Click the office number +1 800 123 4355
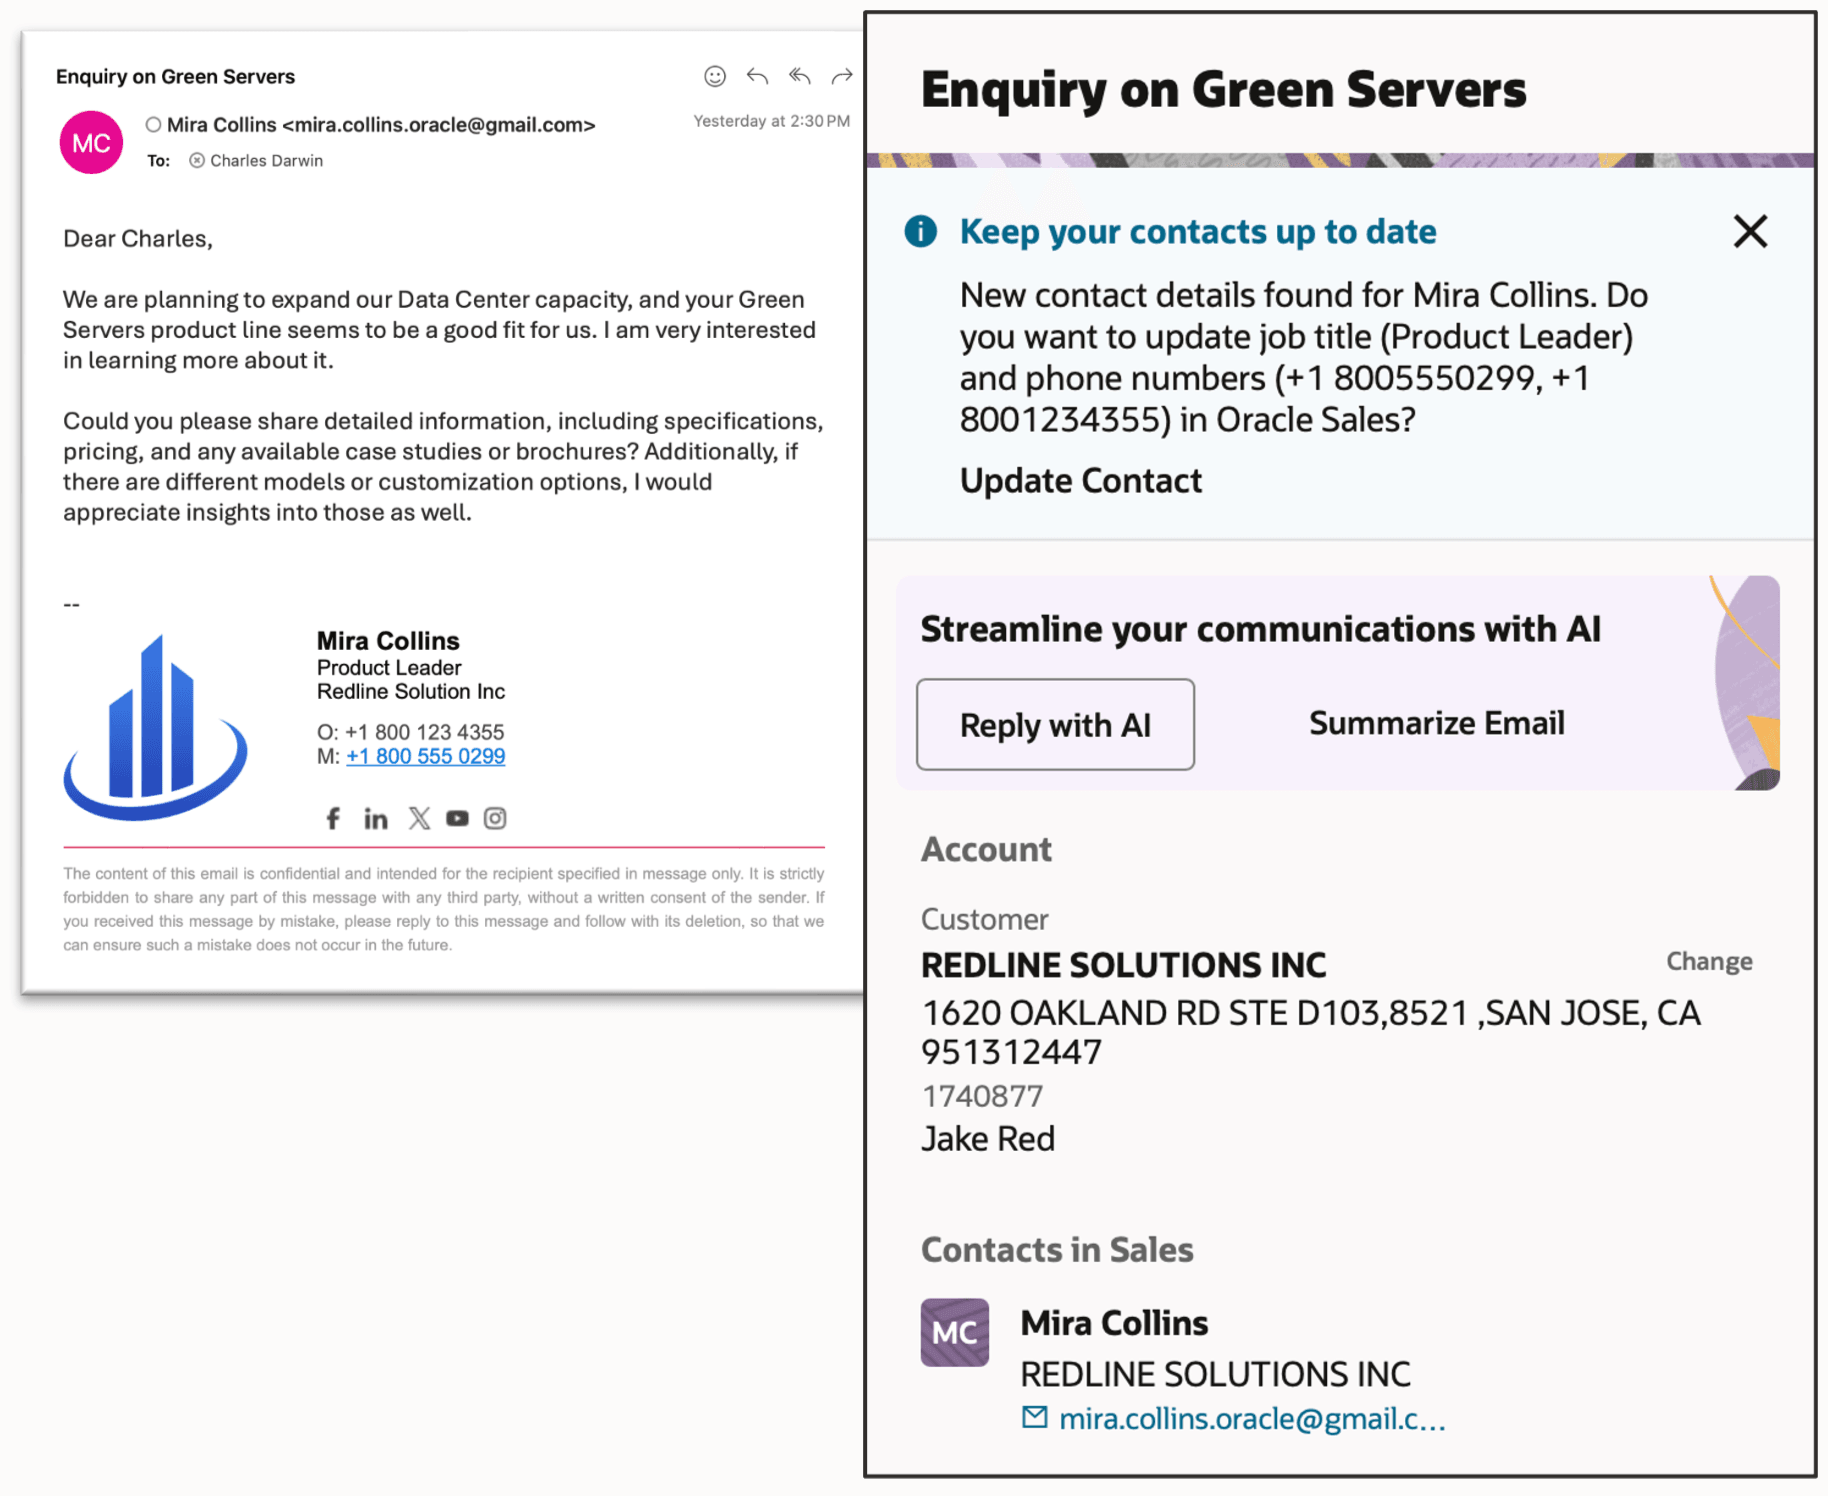This screenshot has height=1496, width=1828. click(424, 732)
